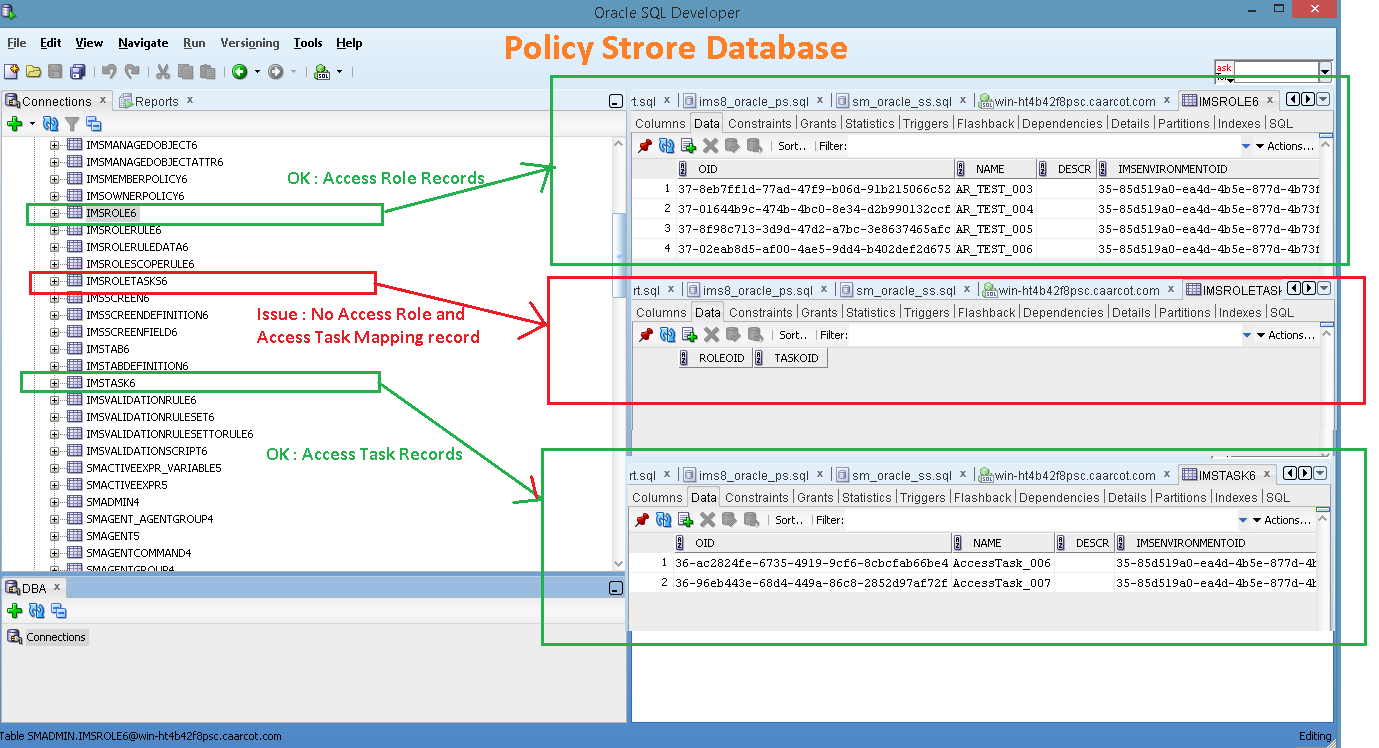
Task: Click the IMSROLE6 Filter input field
Action: click(1043, 146)
